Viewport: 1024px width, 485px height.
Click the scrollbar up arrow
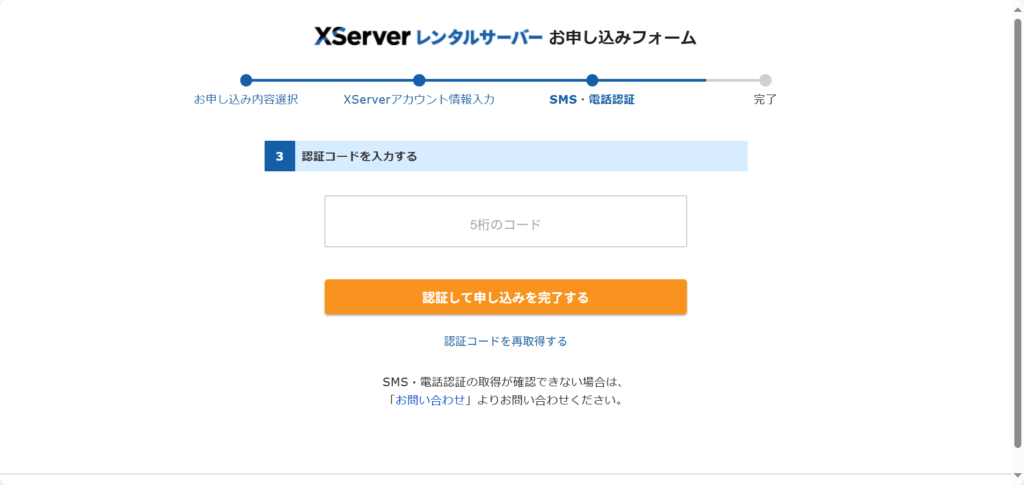coord(1017,7)
